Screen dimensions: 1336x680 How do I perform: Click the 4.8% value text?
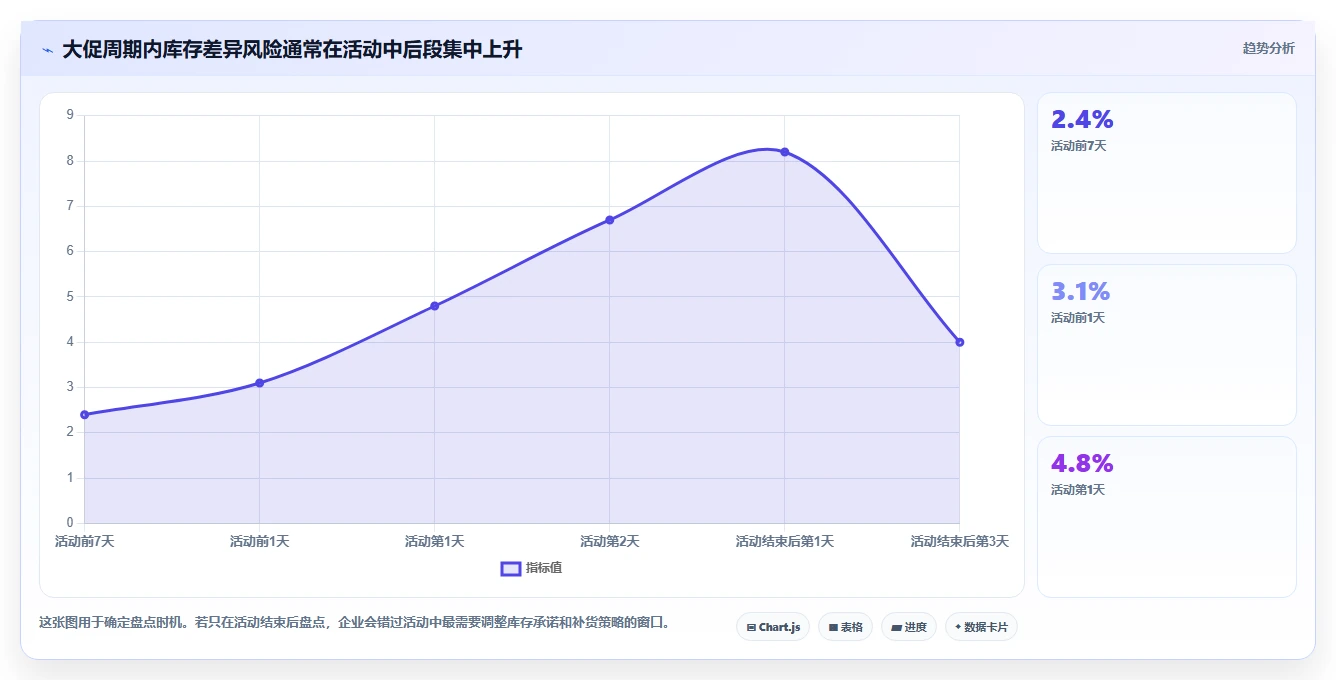1082,464
